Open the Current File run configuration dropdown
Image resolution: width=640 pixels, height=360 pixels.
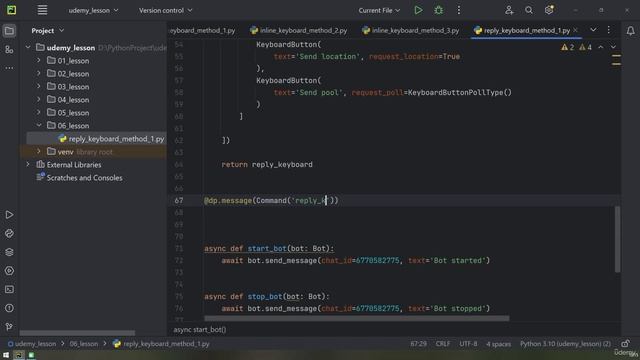pyautogui.click(x=379, y=10)
